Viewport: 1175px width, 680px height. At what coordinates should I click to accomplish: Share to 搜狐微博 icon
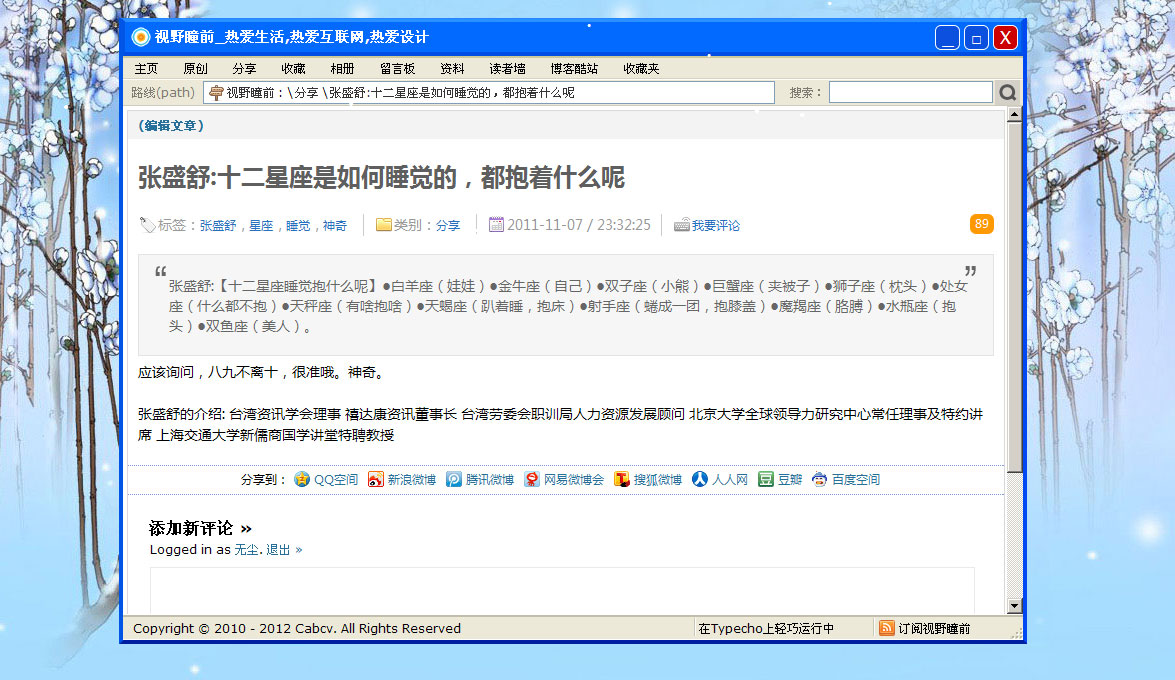tap(622, 480)
